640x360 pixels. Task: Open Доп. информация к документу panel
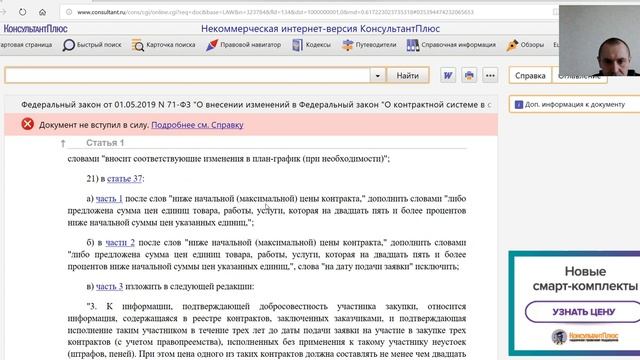click(575, 104)
